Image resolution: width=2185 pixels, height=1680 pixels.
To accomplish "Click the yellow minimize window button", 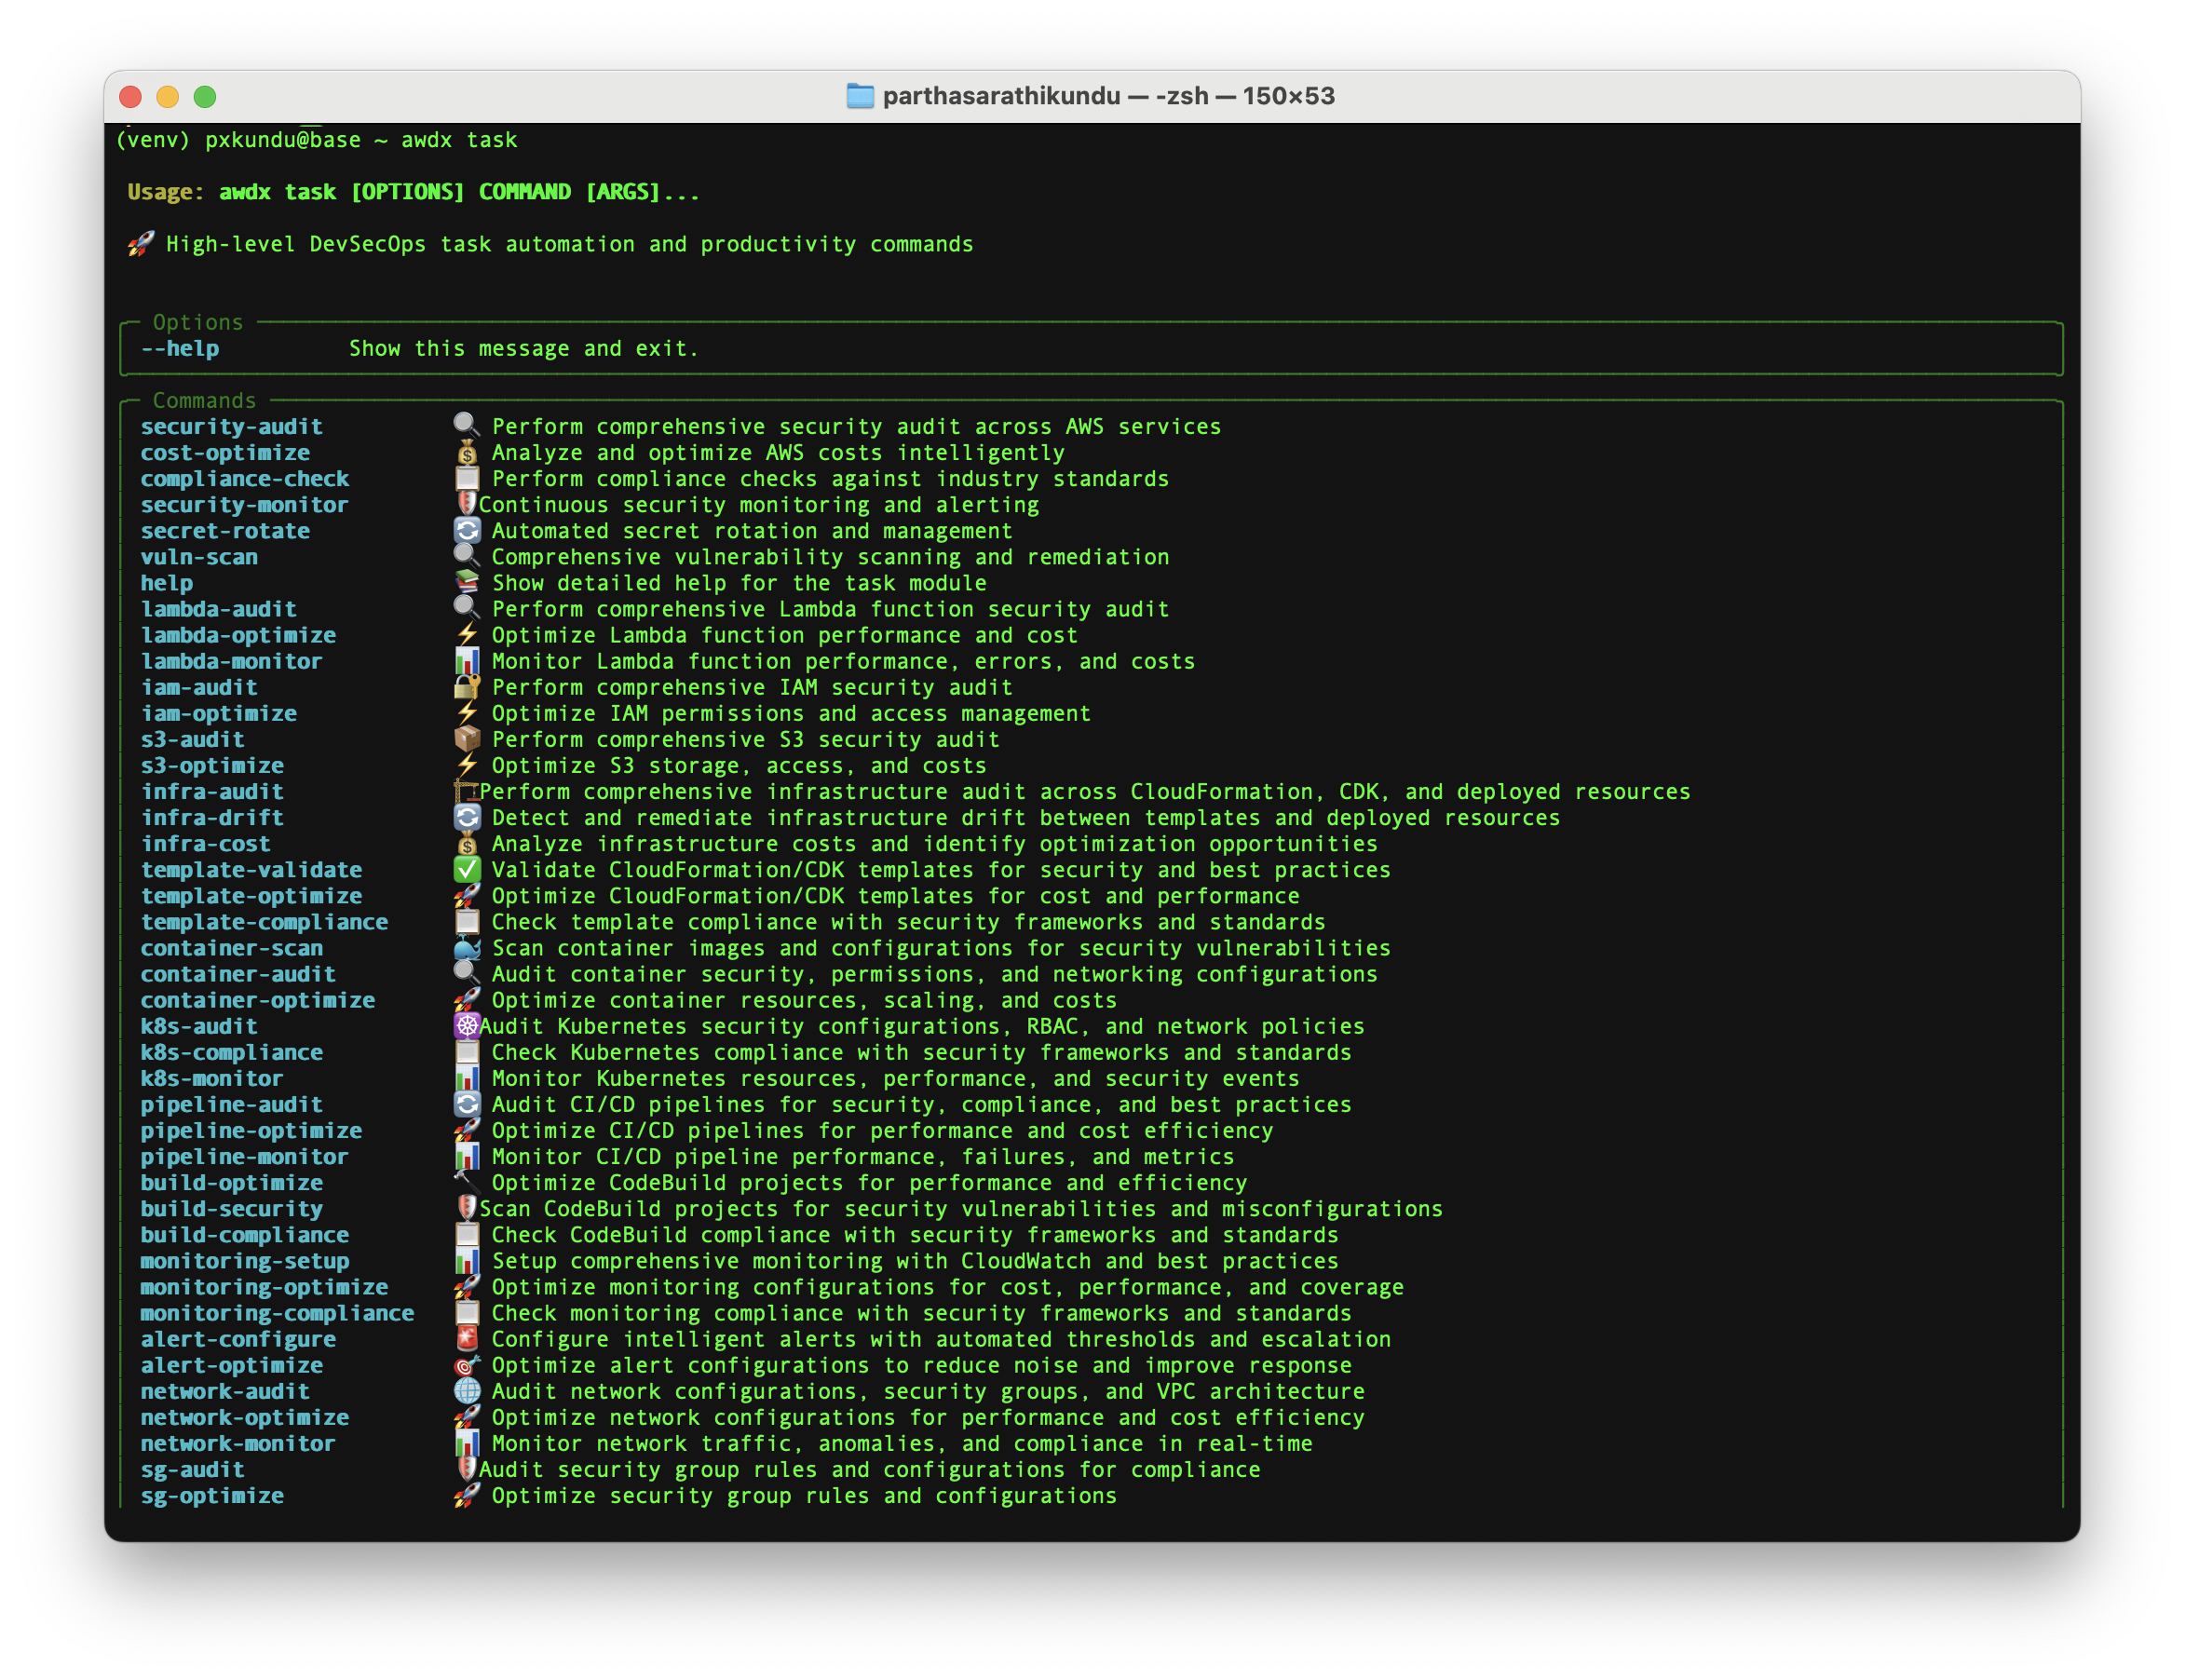I will click(x=167, y=96).
